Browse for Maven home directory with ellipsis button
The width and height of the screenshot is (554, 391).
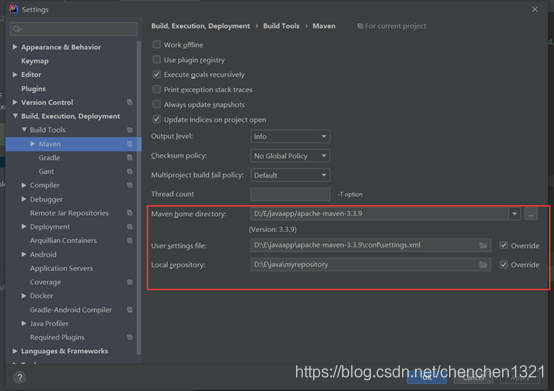pyautogui.click(x=531, y=214)
